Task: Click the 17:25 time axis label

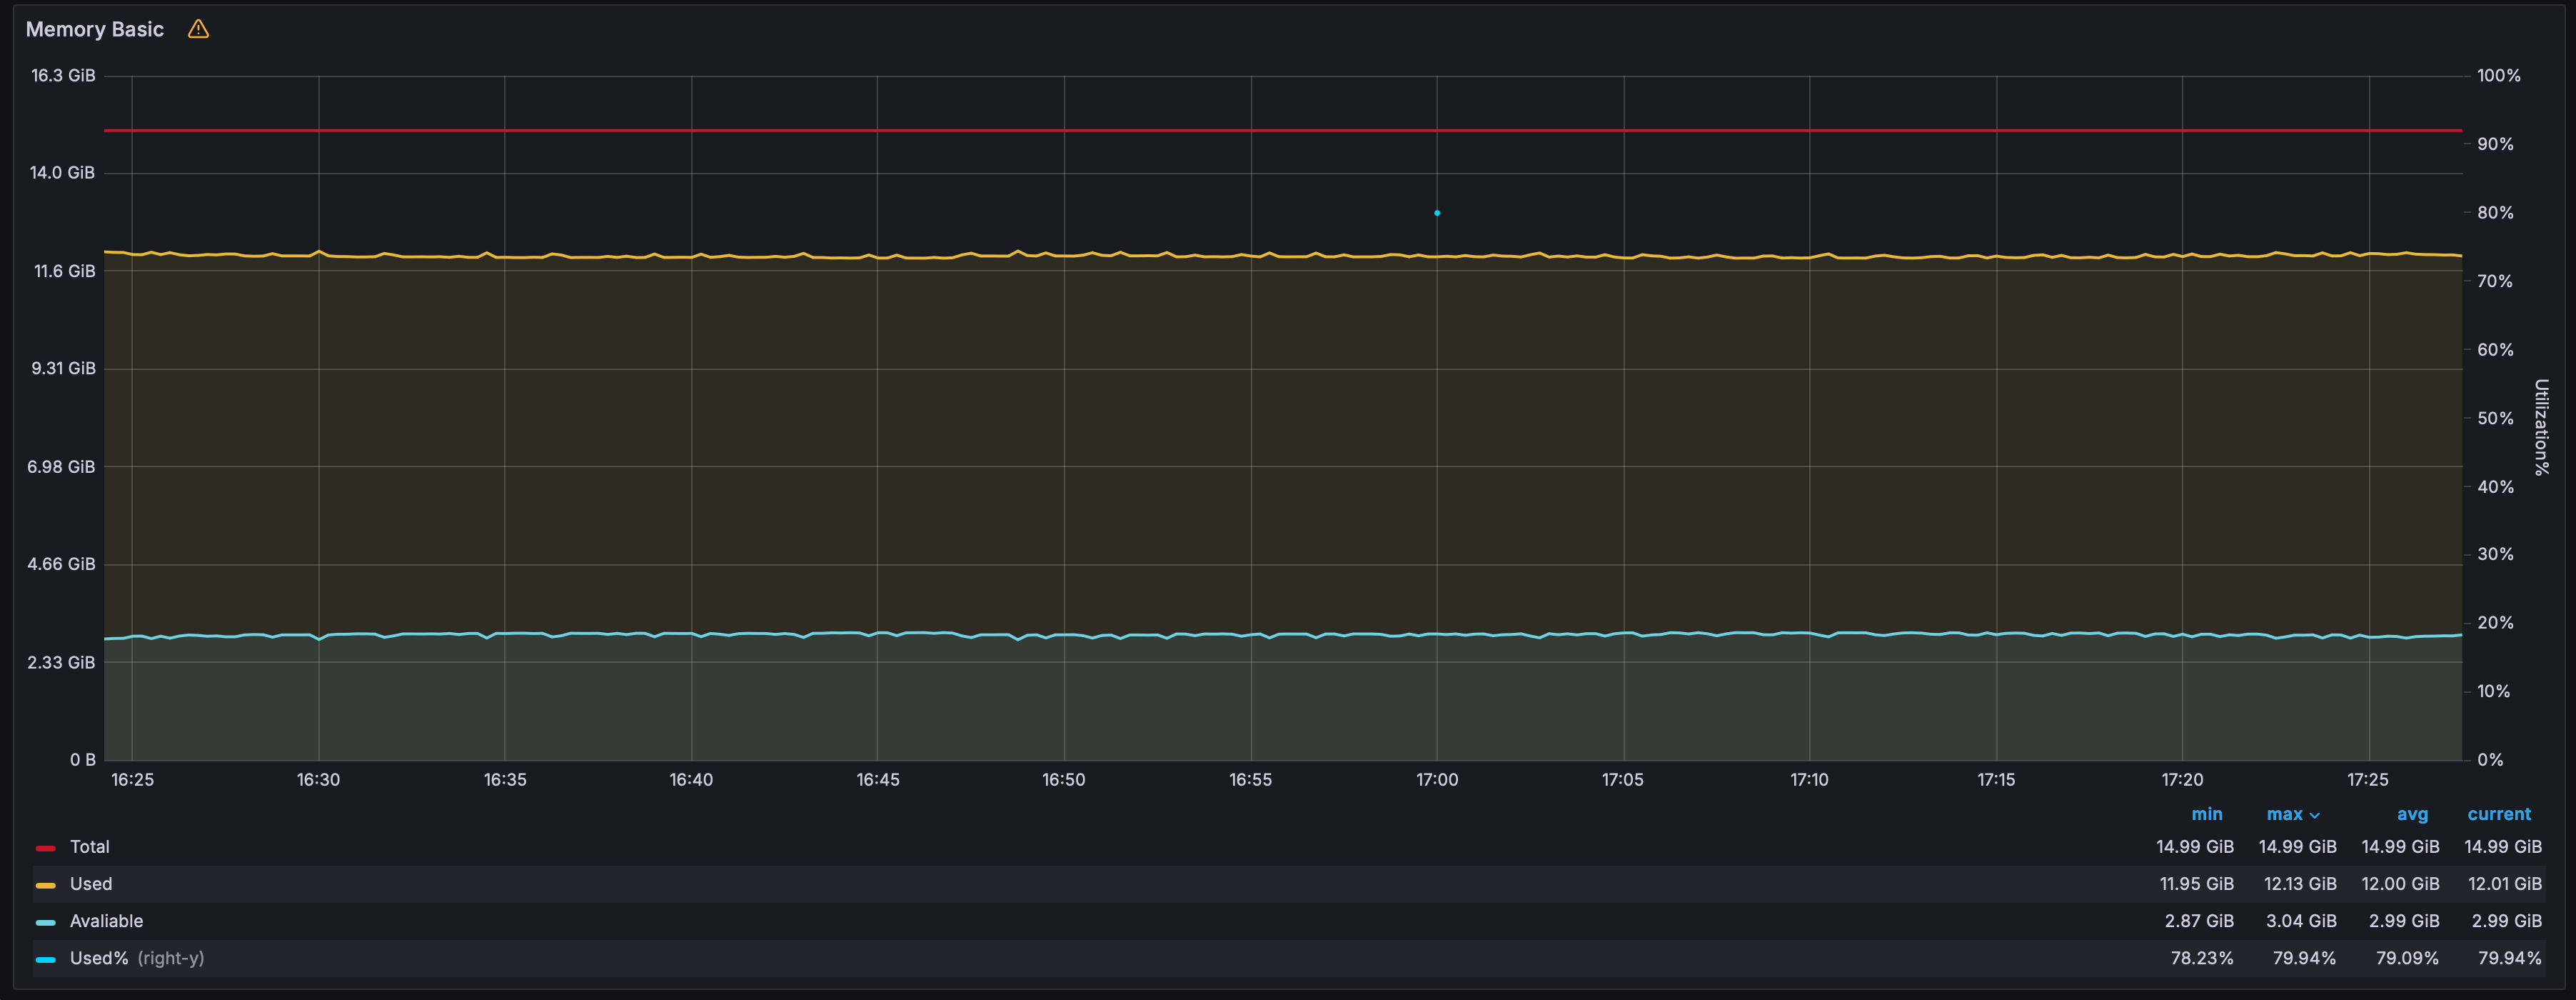Action: (2367, 780)
